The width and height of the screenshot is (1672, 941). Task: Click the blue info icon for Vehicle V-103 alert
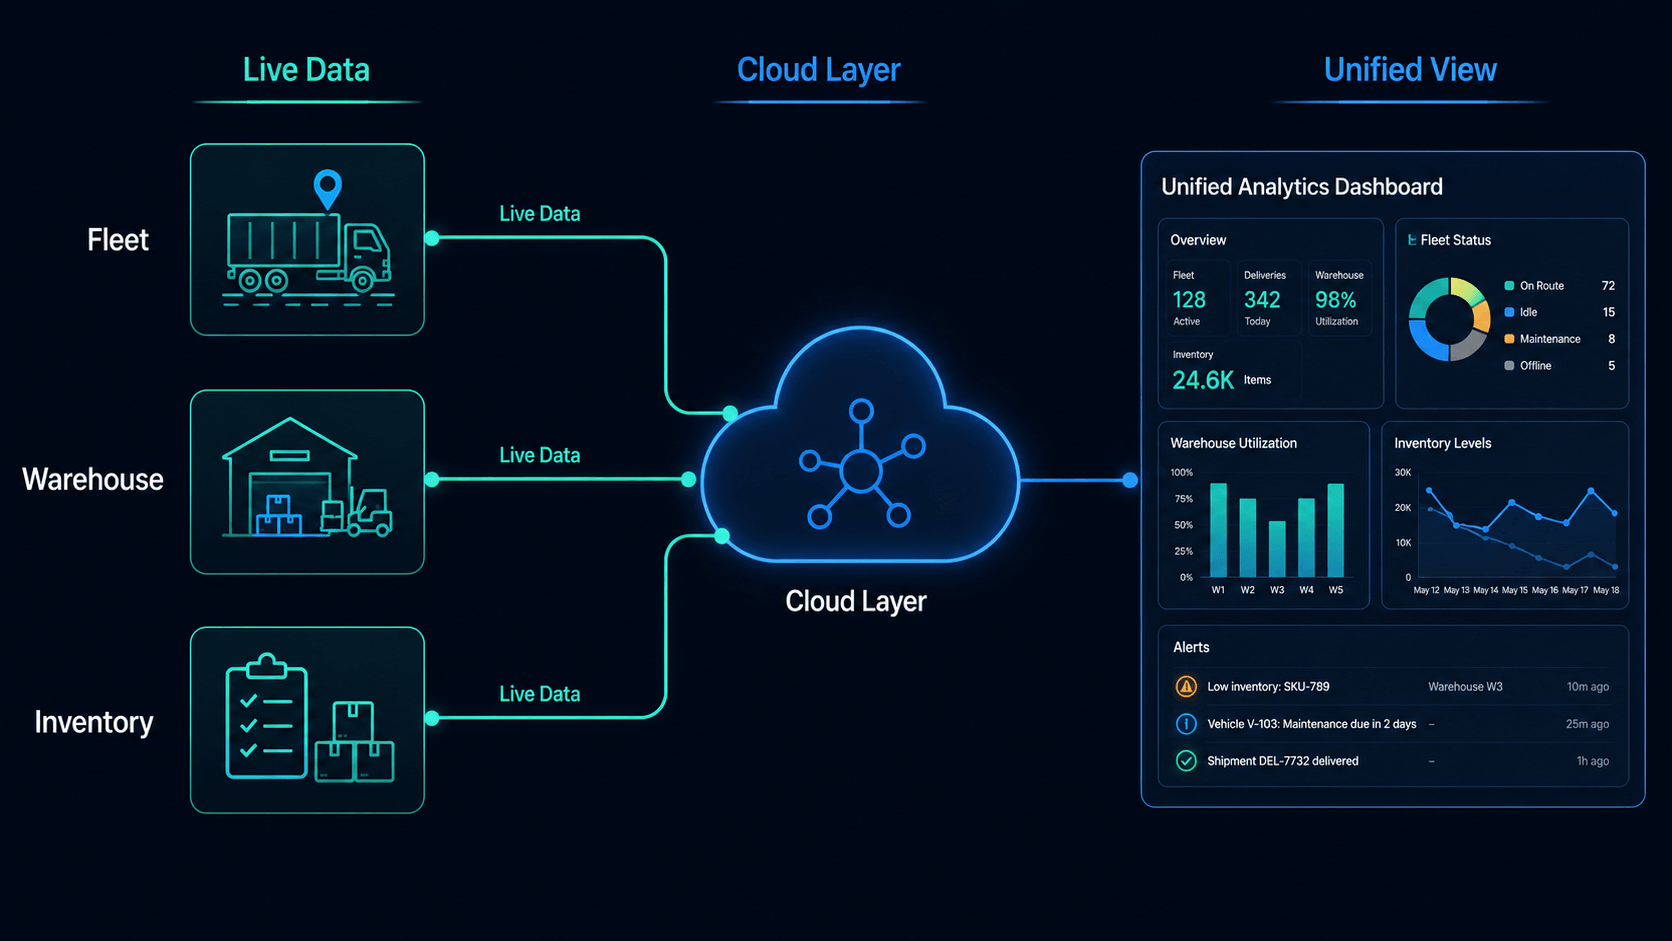[x=1186, y=724]
